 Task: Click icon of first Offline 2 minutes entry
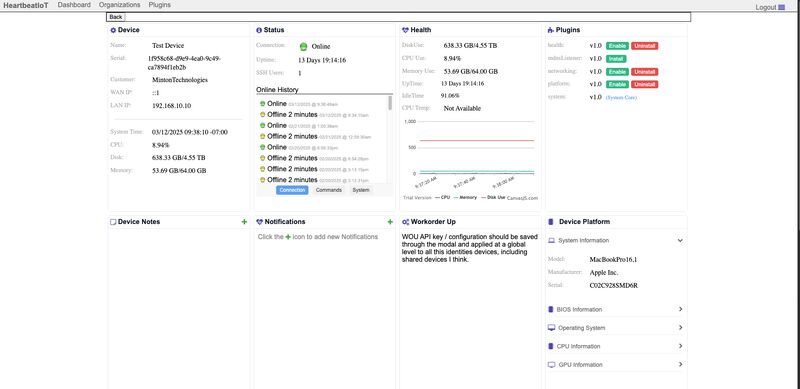262,115
